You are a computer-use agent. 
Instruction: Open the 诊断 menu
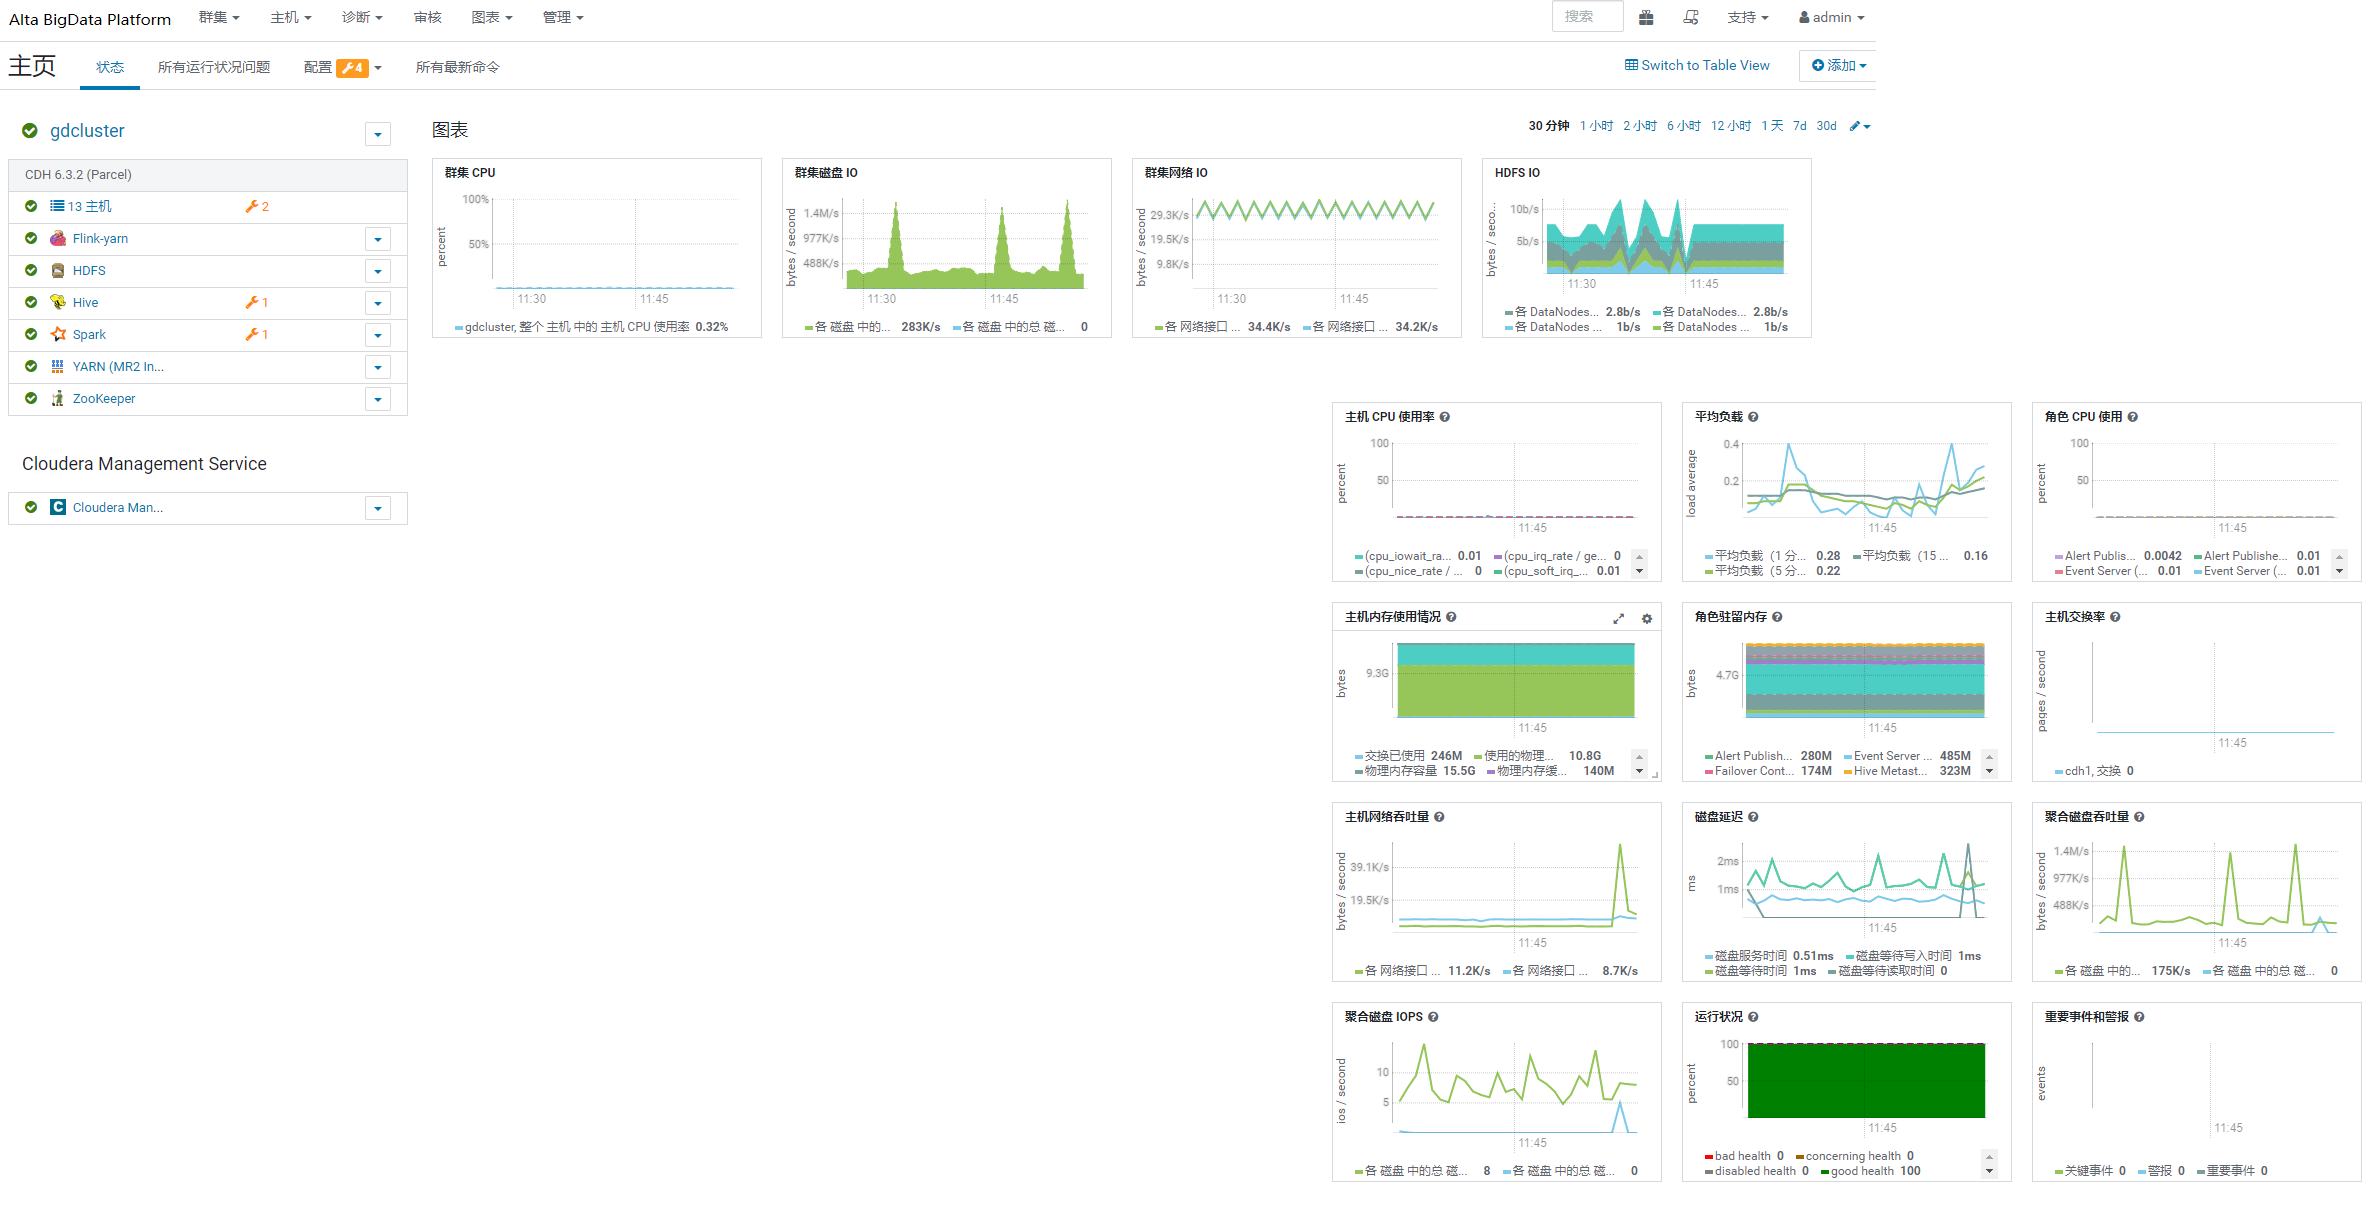tap(361, 17)
